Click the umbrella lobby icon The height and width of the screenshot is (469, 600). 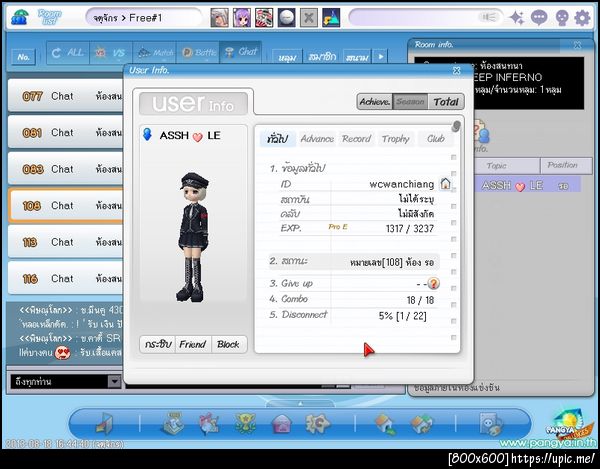[19, 17]
